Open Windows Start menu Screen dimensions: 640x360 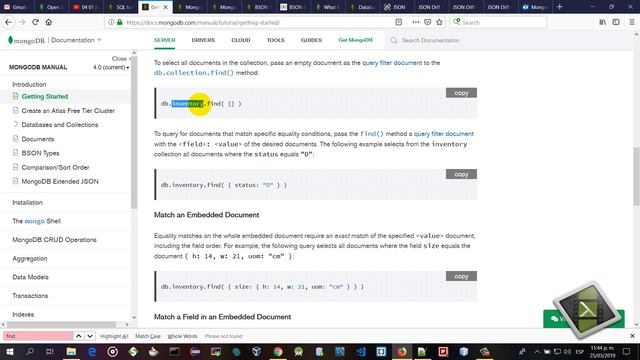pos(9,352)
